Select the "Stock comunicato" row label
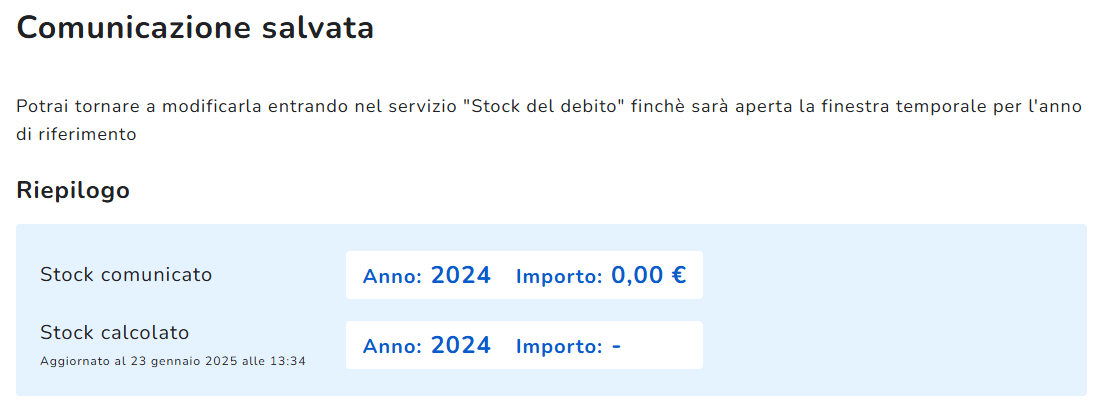The width and height of the screenshot is (1106, 416). coord(126,274)
